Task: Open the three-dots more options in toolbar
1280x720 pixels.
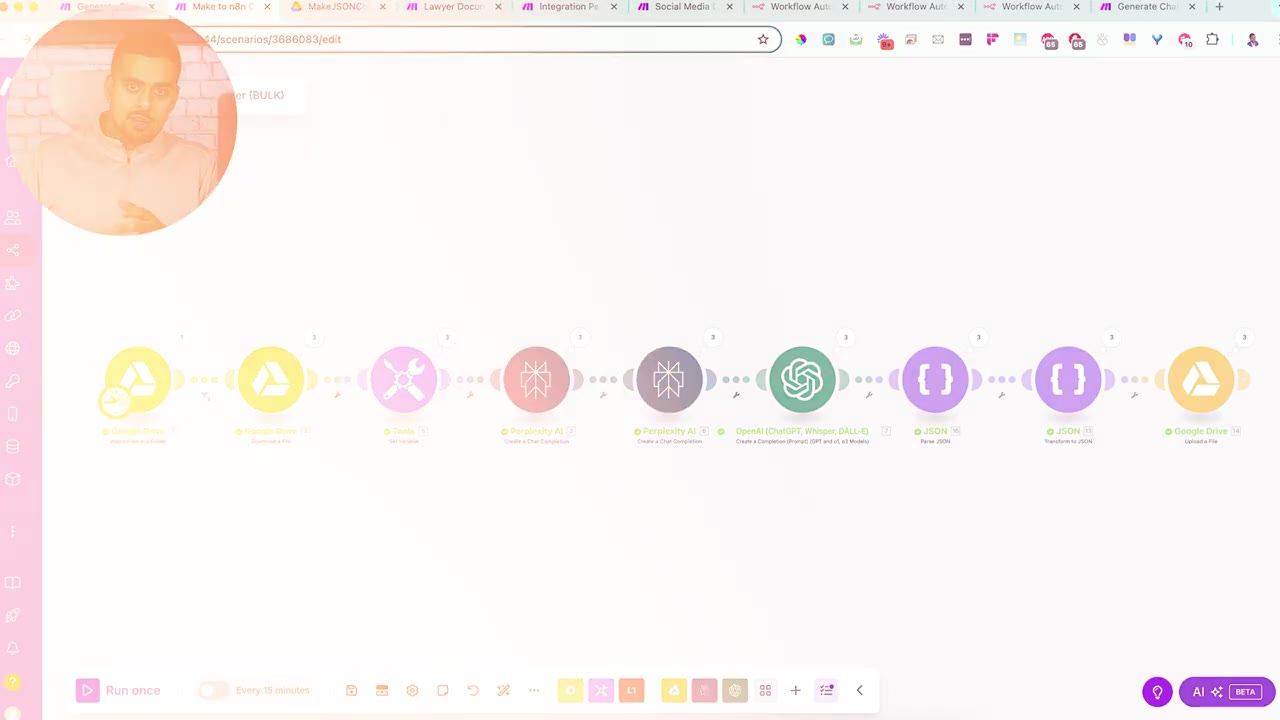Action: (x=534, y=690)
